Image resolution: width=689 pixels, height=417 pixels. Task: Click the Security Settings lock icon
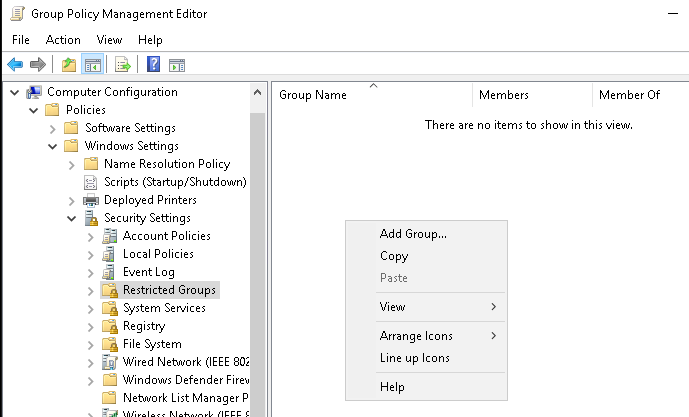click(x=91, y=218)
